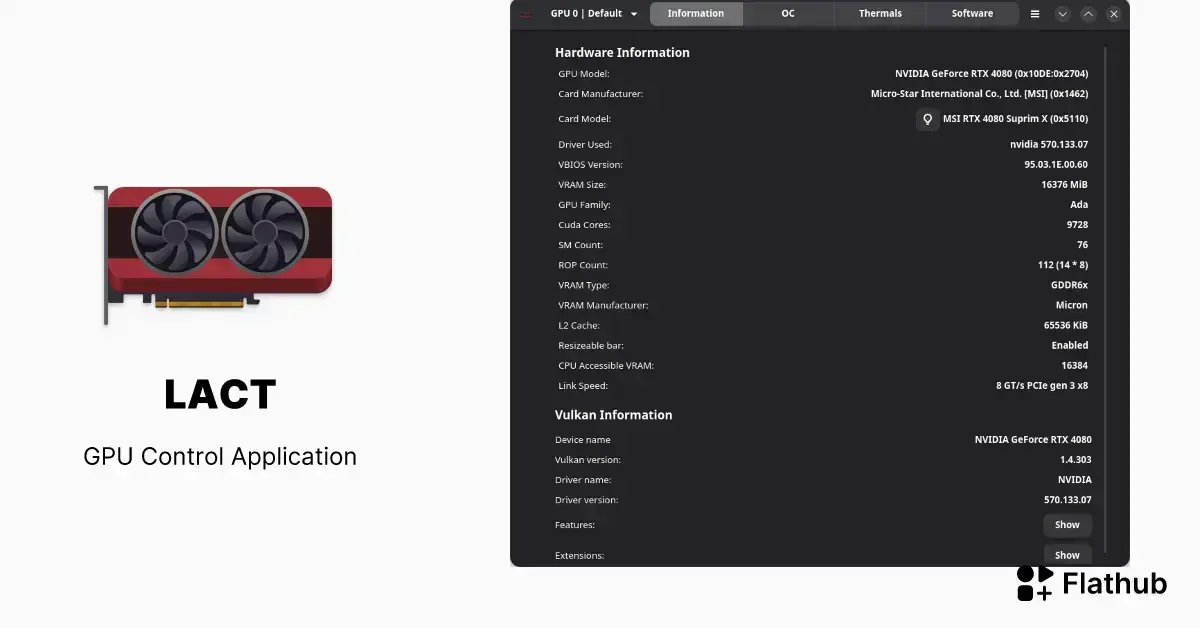Click the VBIOS Version label
Image resolution: width=1200 pixels, height=628 pixels.
pos(590,165)
